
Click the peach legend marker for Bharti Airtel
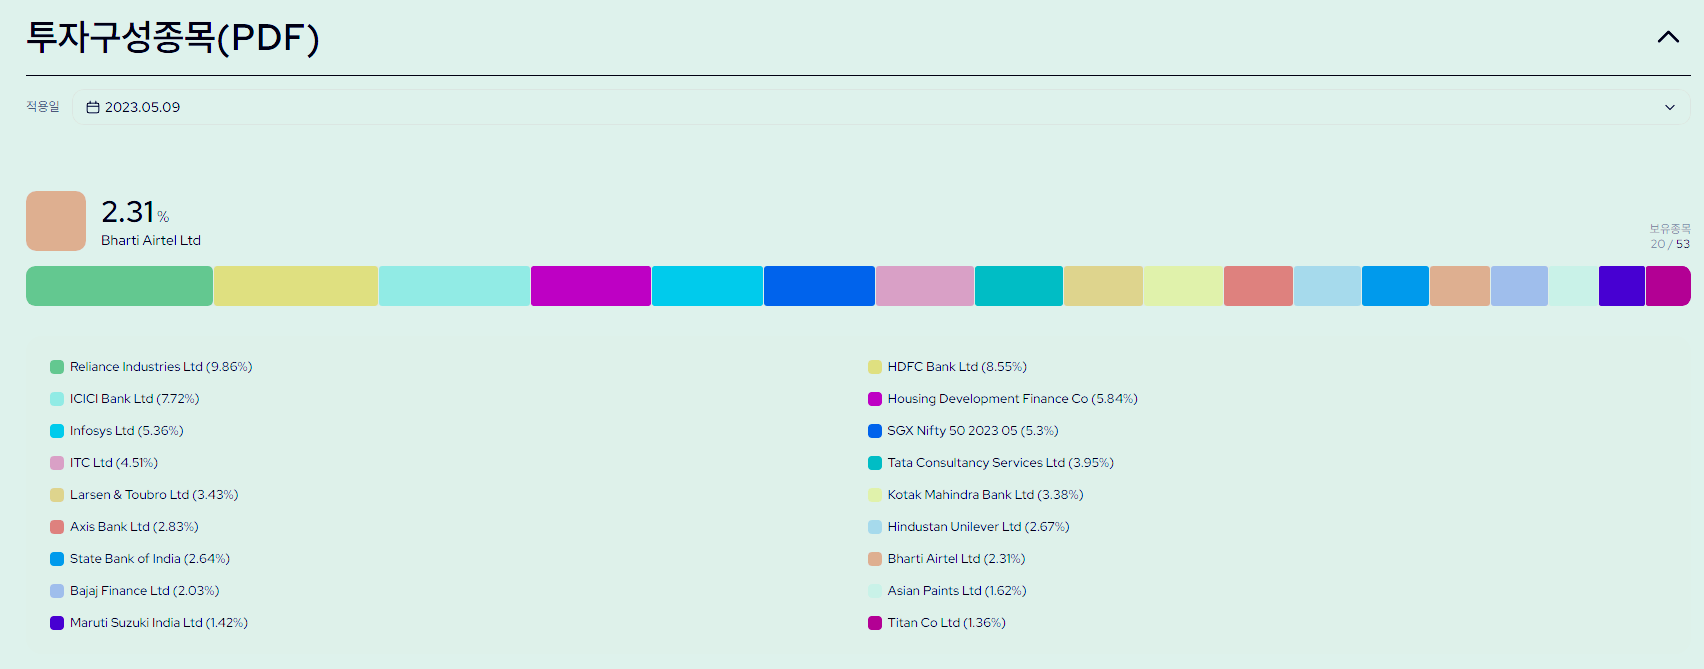click(875, 559)
